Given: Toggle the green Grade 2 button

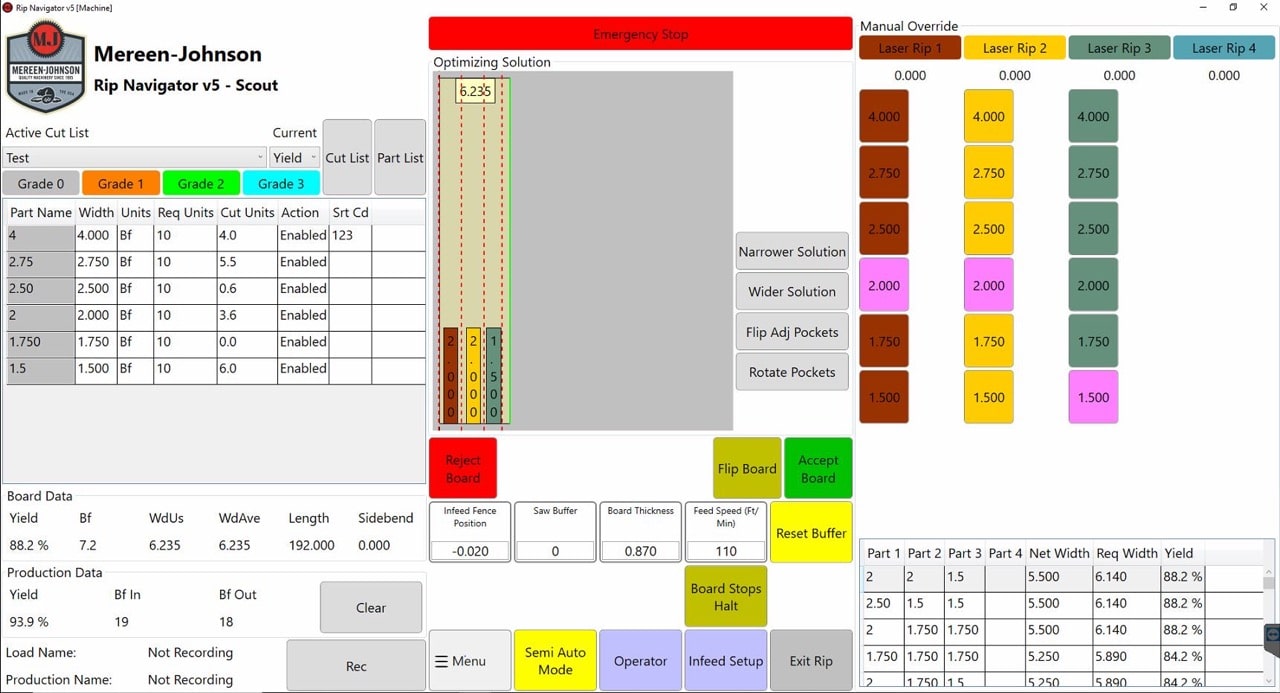Looking at the screenshot, I should coord(201,183).
